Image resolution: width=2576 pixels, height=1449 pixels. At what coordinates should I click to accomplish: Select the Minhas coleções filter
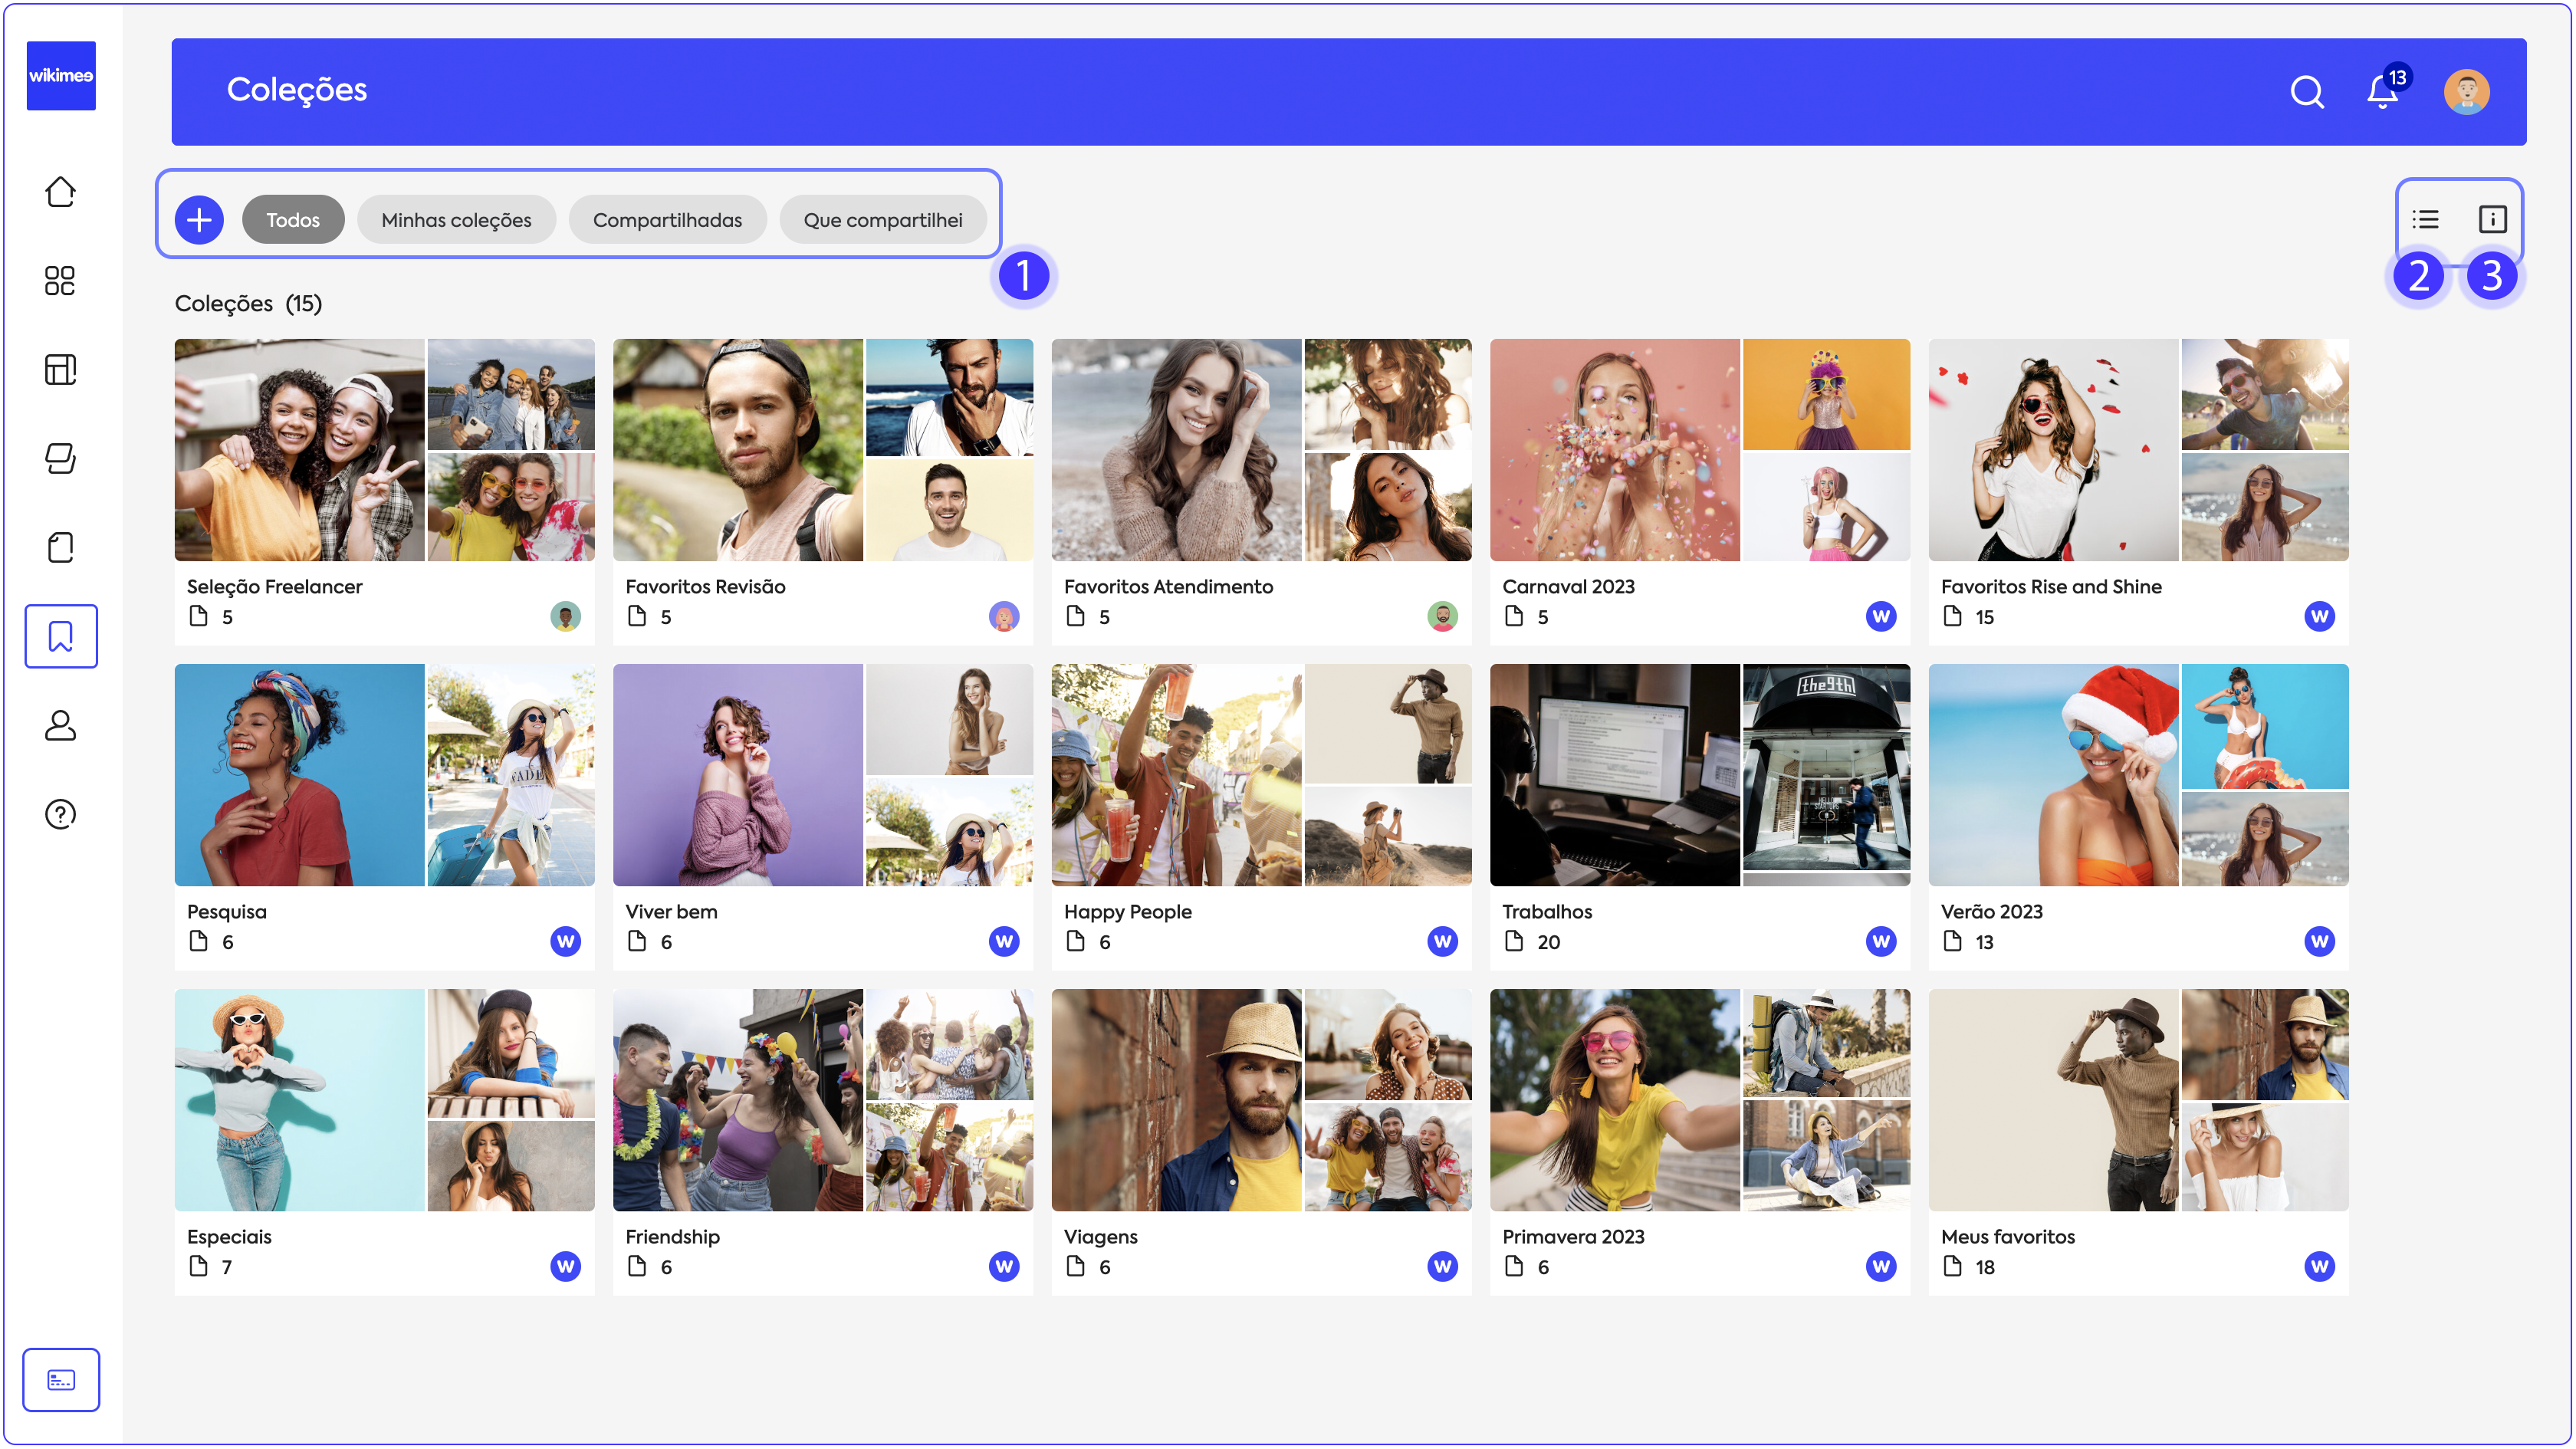[x=456, y=220]
